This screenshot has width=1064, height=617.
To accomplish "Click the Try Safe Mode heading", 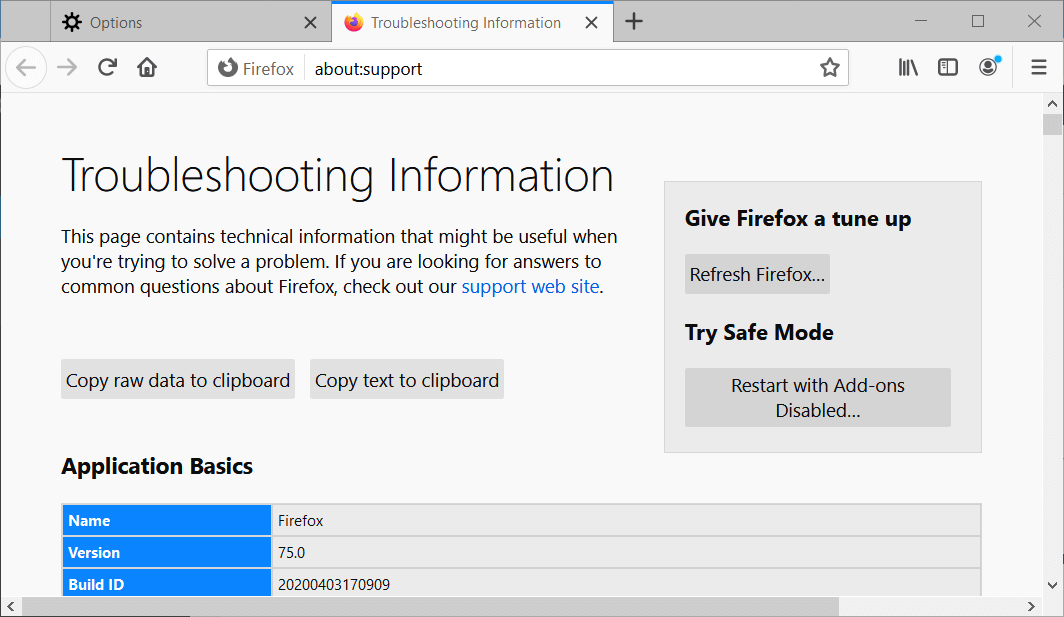I will tap(759, 333).
